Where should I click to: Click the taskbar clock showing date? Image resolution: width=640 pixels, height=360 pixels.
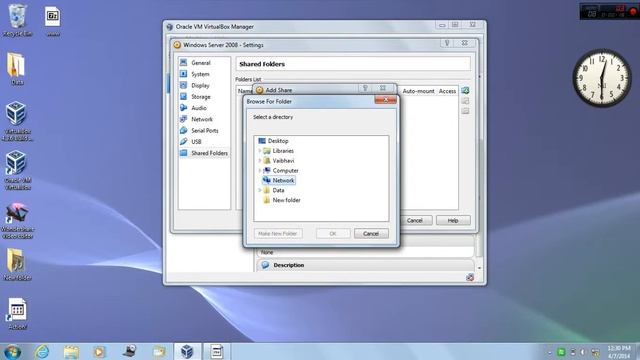[619, 352]
